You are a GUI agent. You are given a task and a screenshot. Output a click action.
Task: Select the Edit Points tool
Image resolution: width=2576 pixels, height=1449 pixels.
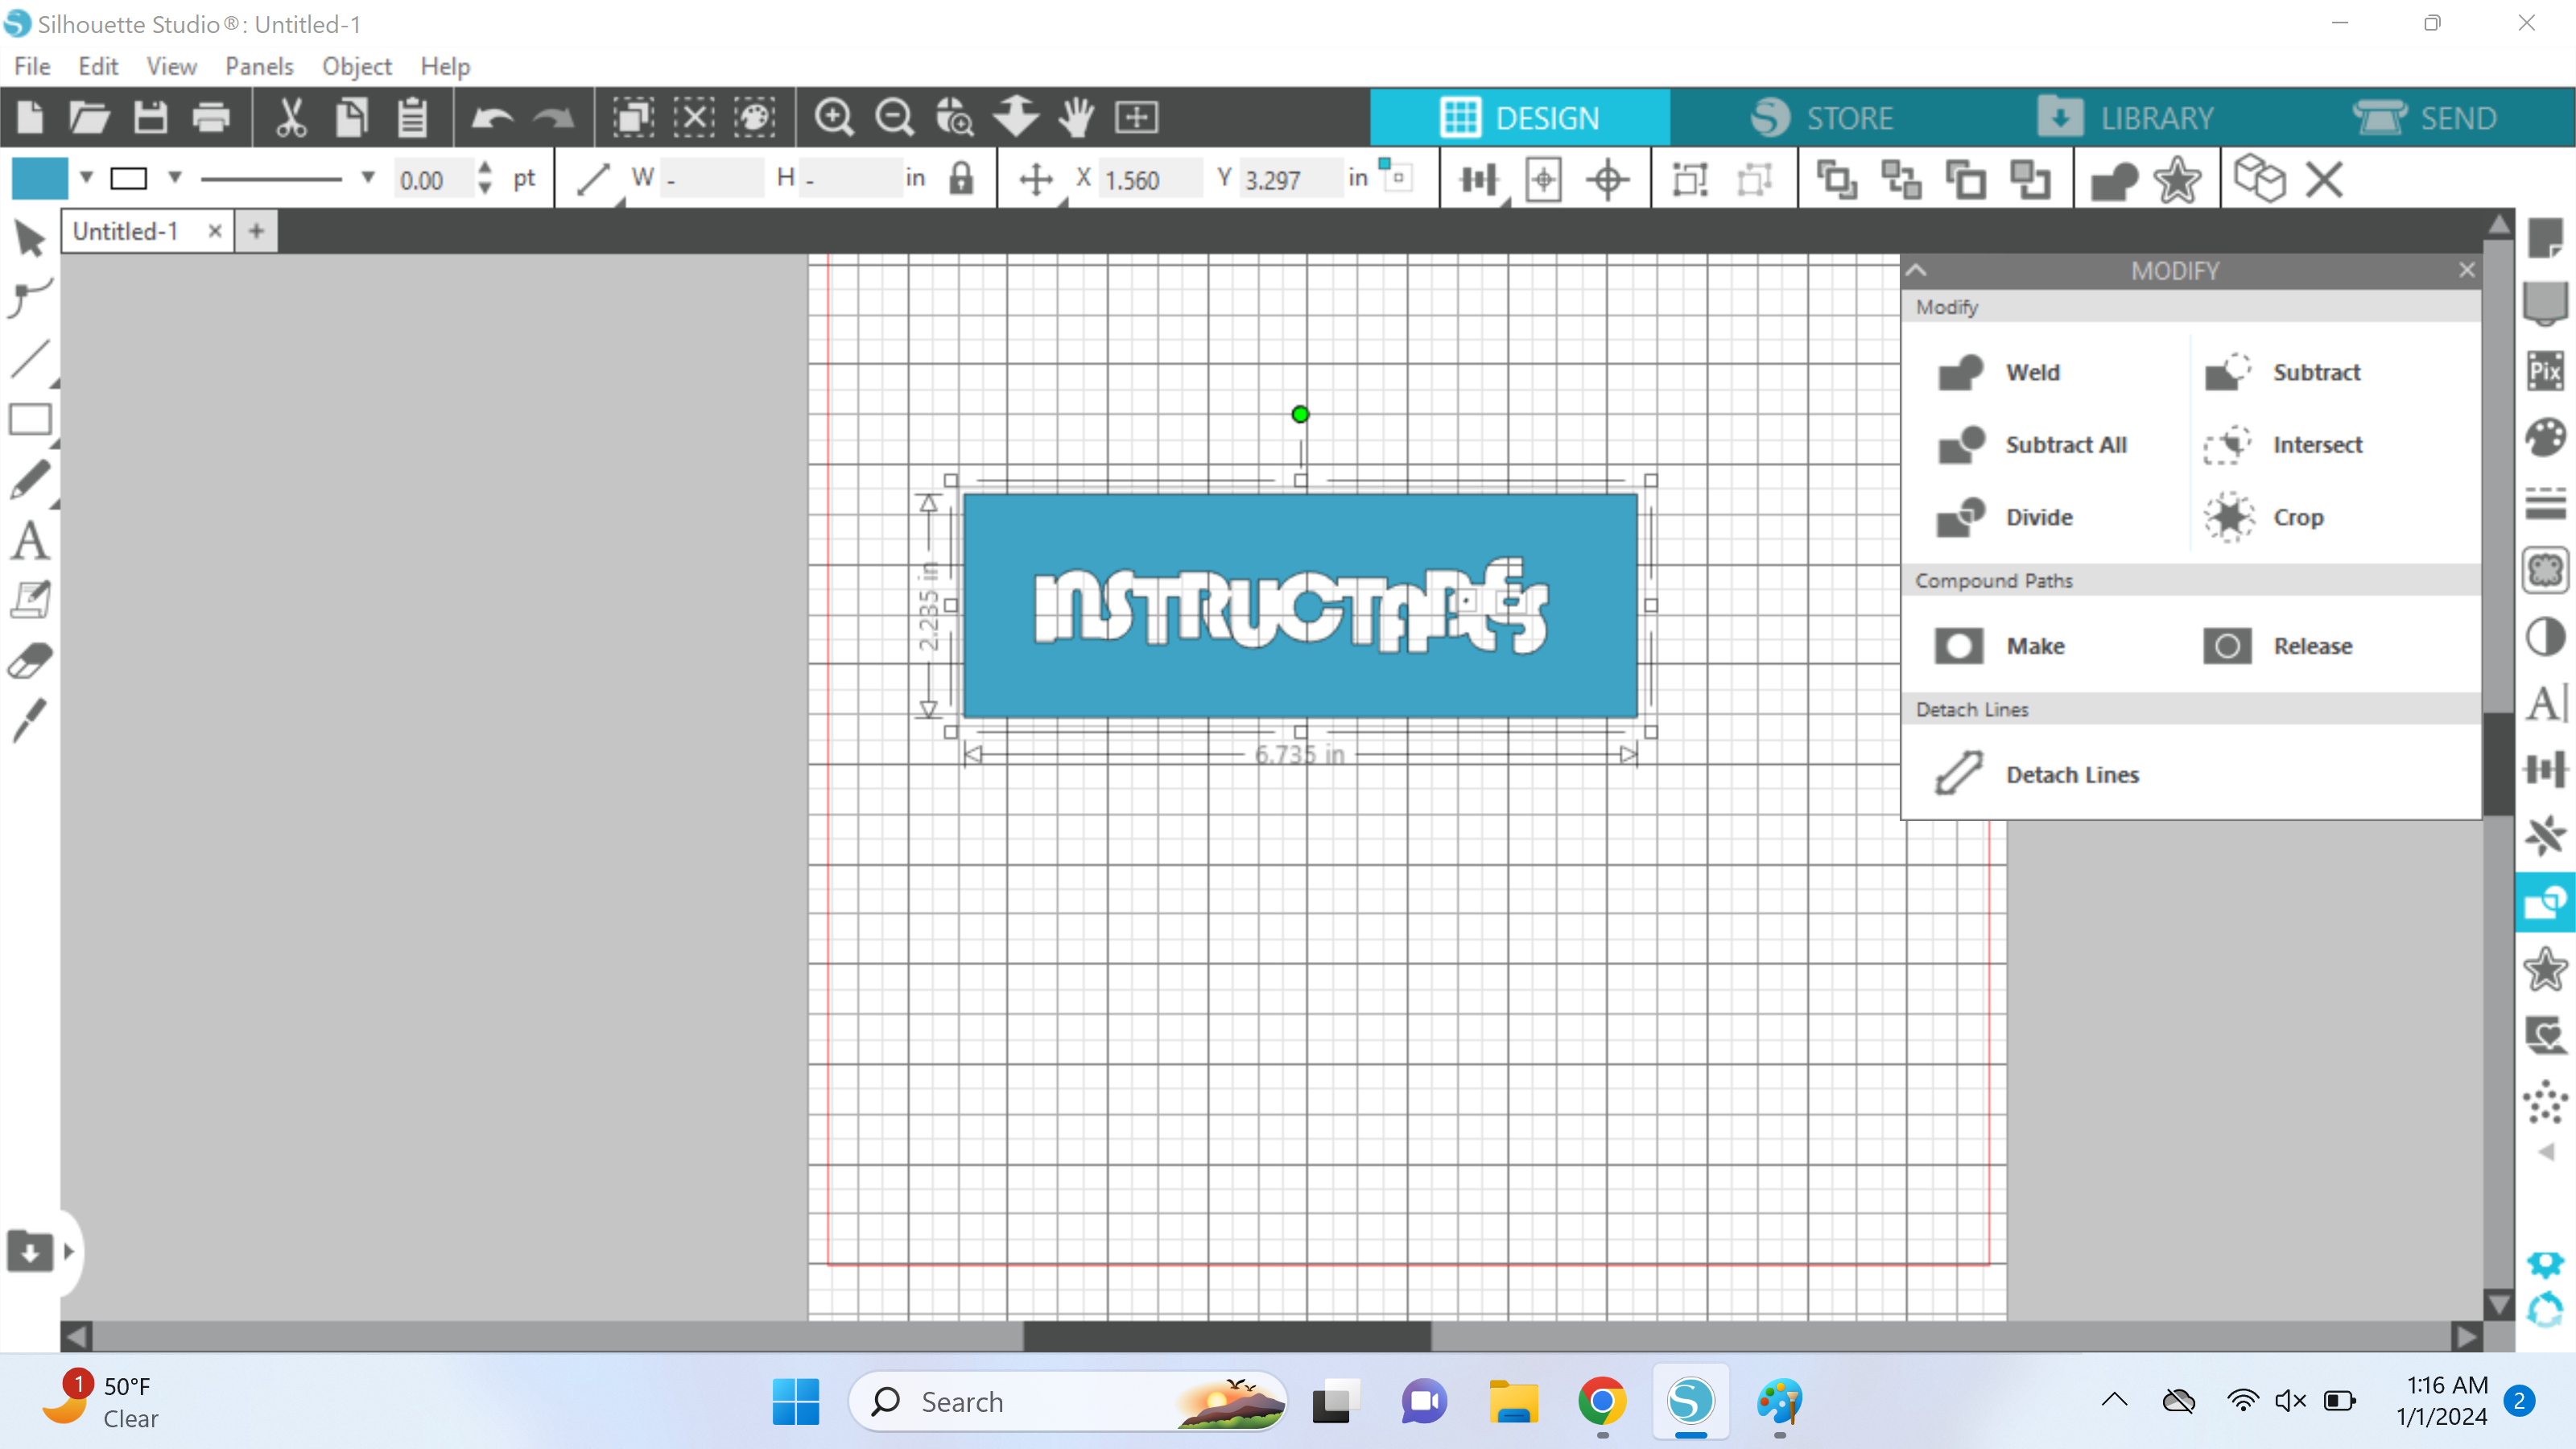(30, 297)
